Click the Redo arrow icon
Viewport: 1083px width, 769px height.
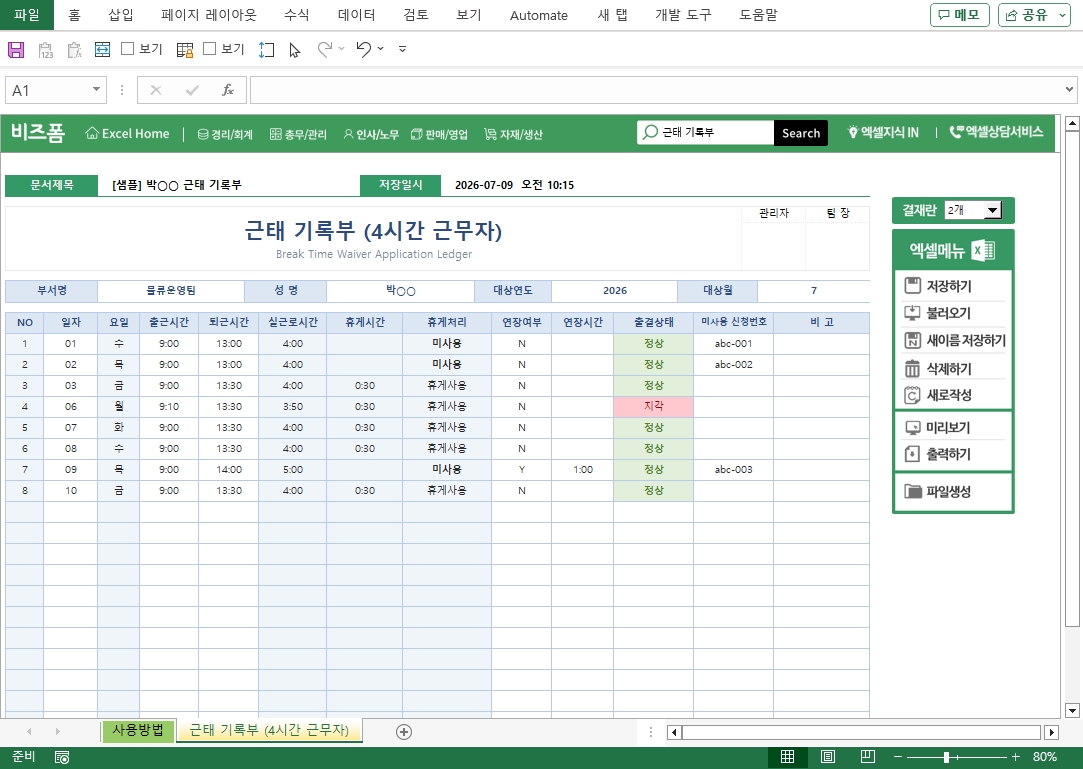(x=325, y=49)
